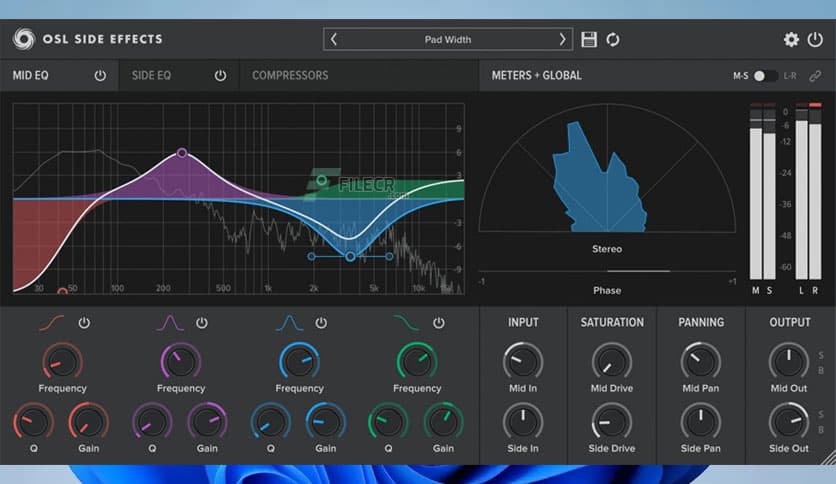Click the red band Q knob
Viewport: 836px width, 484px height.
click(x=34, y=422)
